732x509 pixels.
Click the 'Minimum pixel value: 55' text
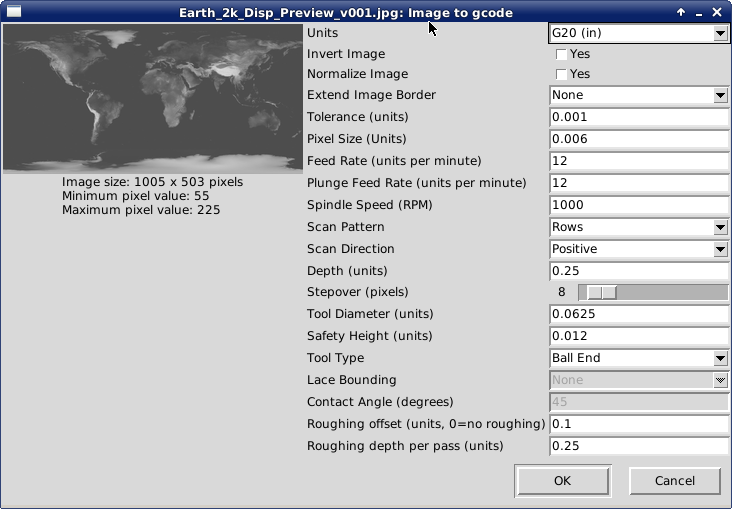135,196
